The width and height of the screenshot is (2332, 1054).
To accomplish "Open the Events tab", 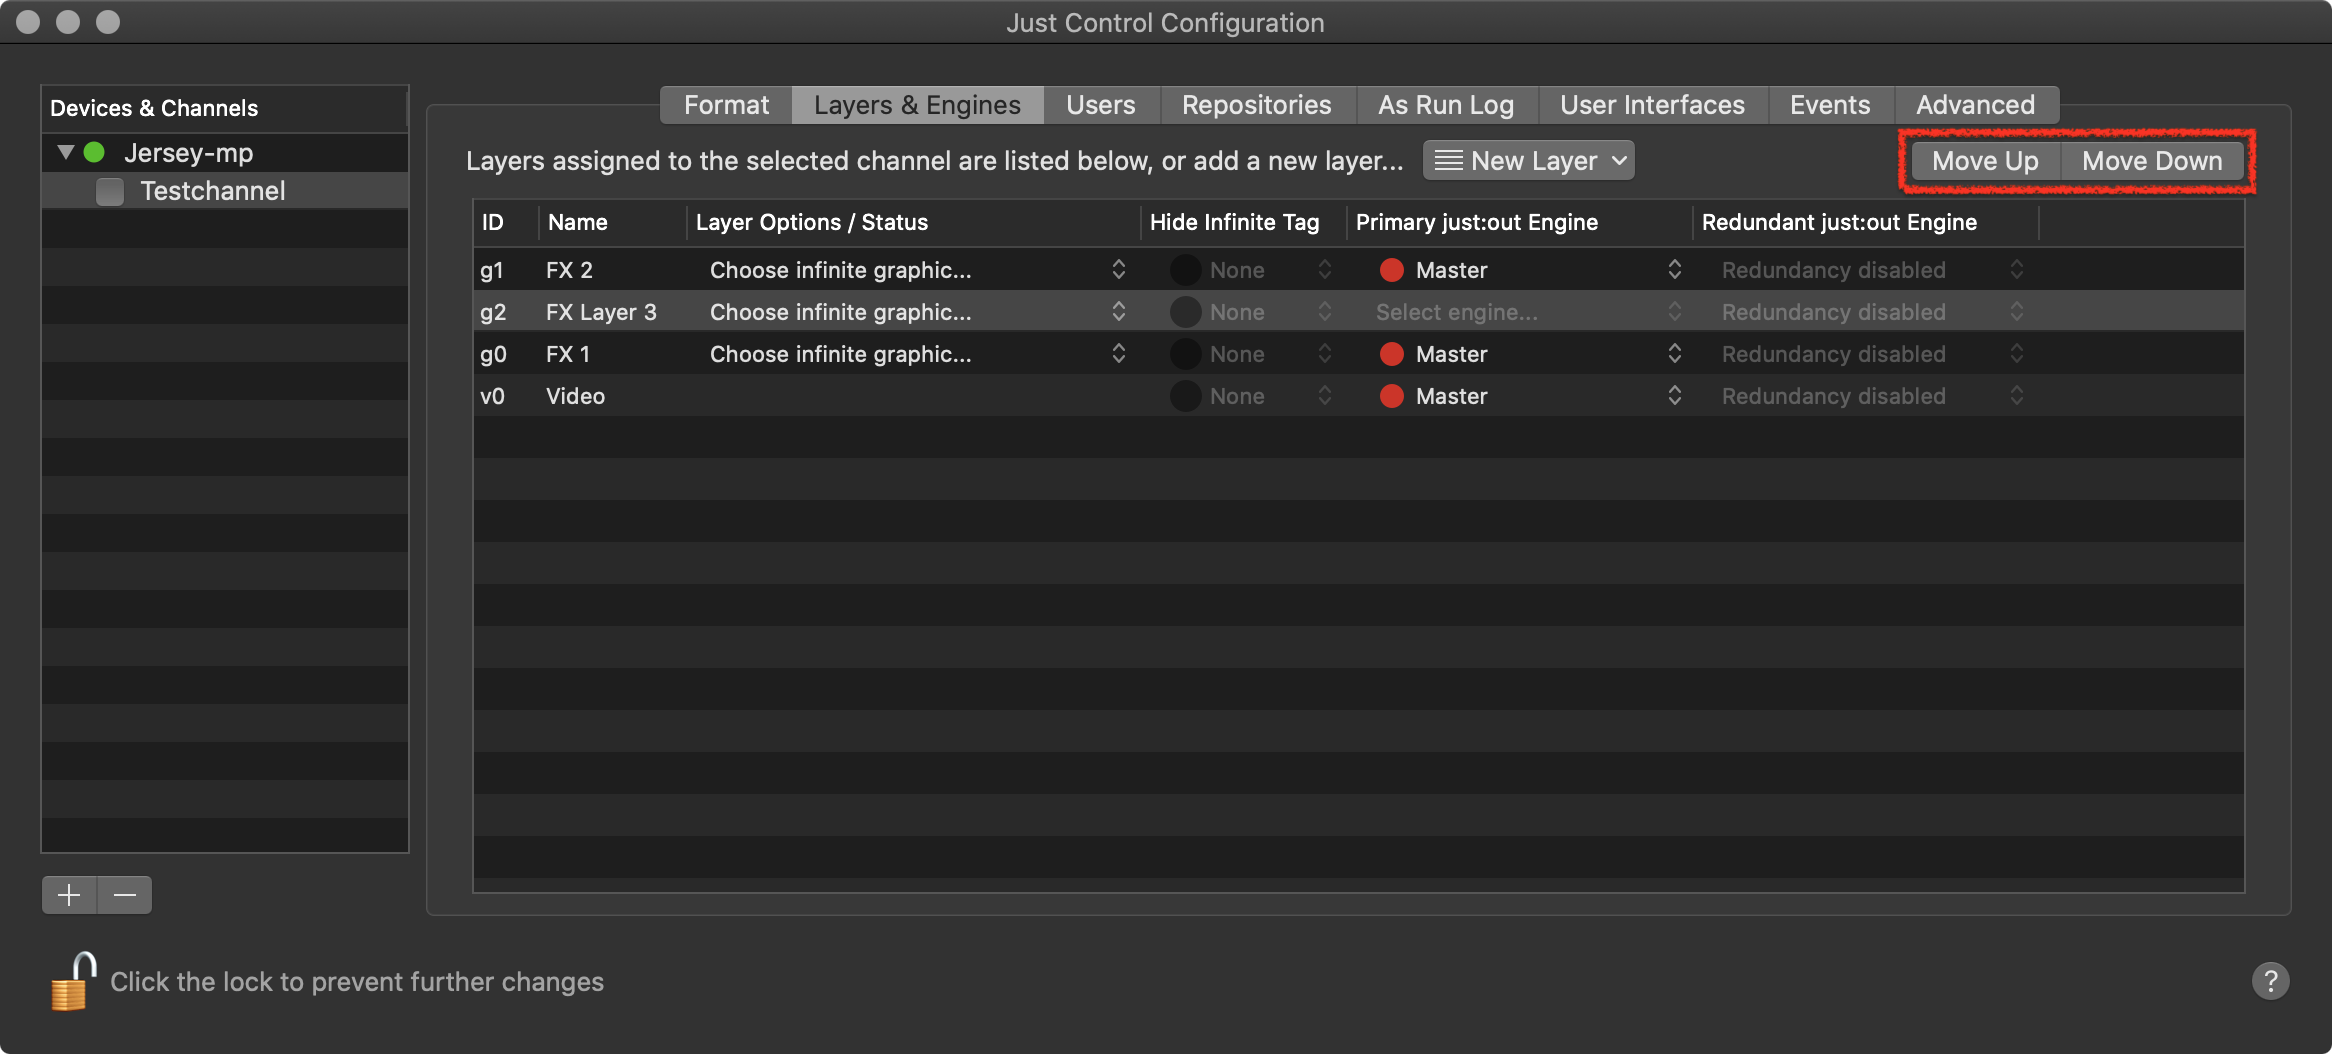I will (x=1830, y=105).
